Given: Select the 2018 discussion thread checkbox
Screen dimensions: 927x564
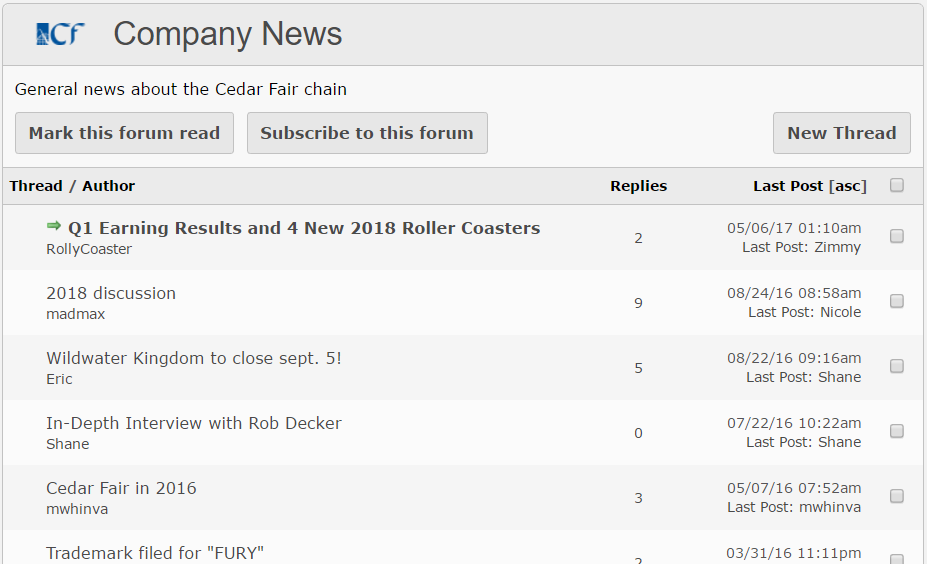Looking at the screenshot, I should pos(897,301).
